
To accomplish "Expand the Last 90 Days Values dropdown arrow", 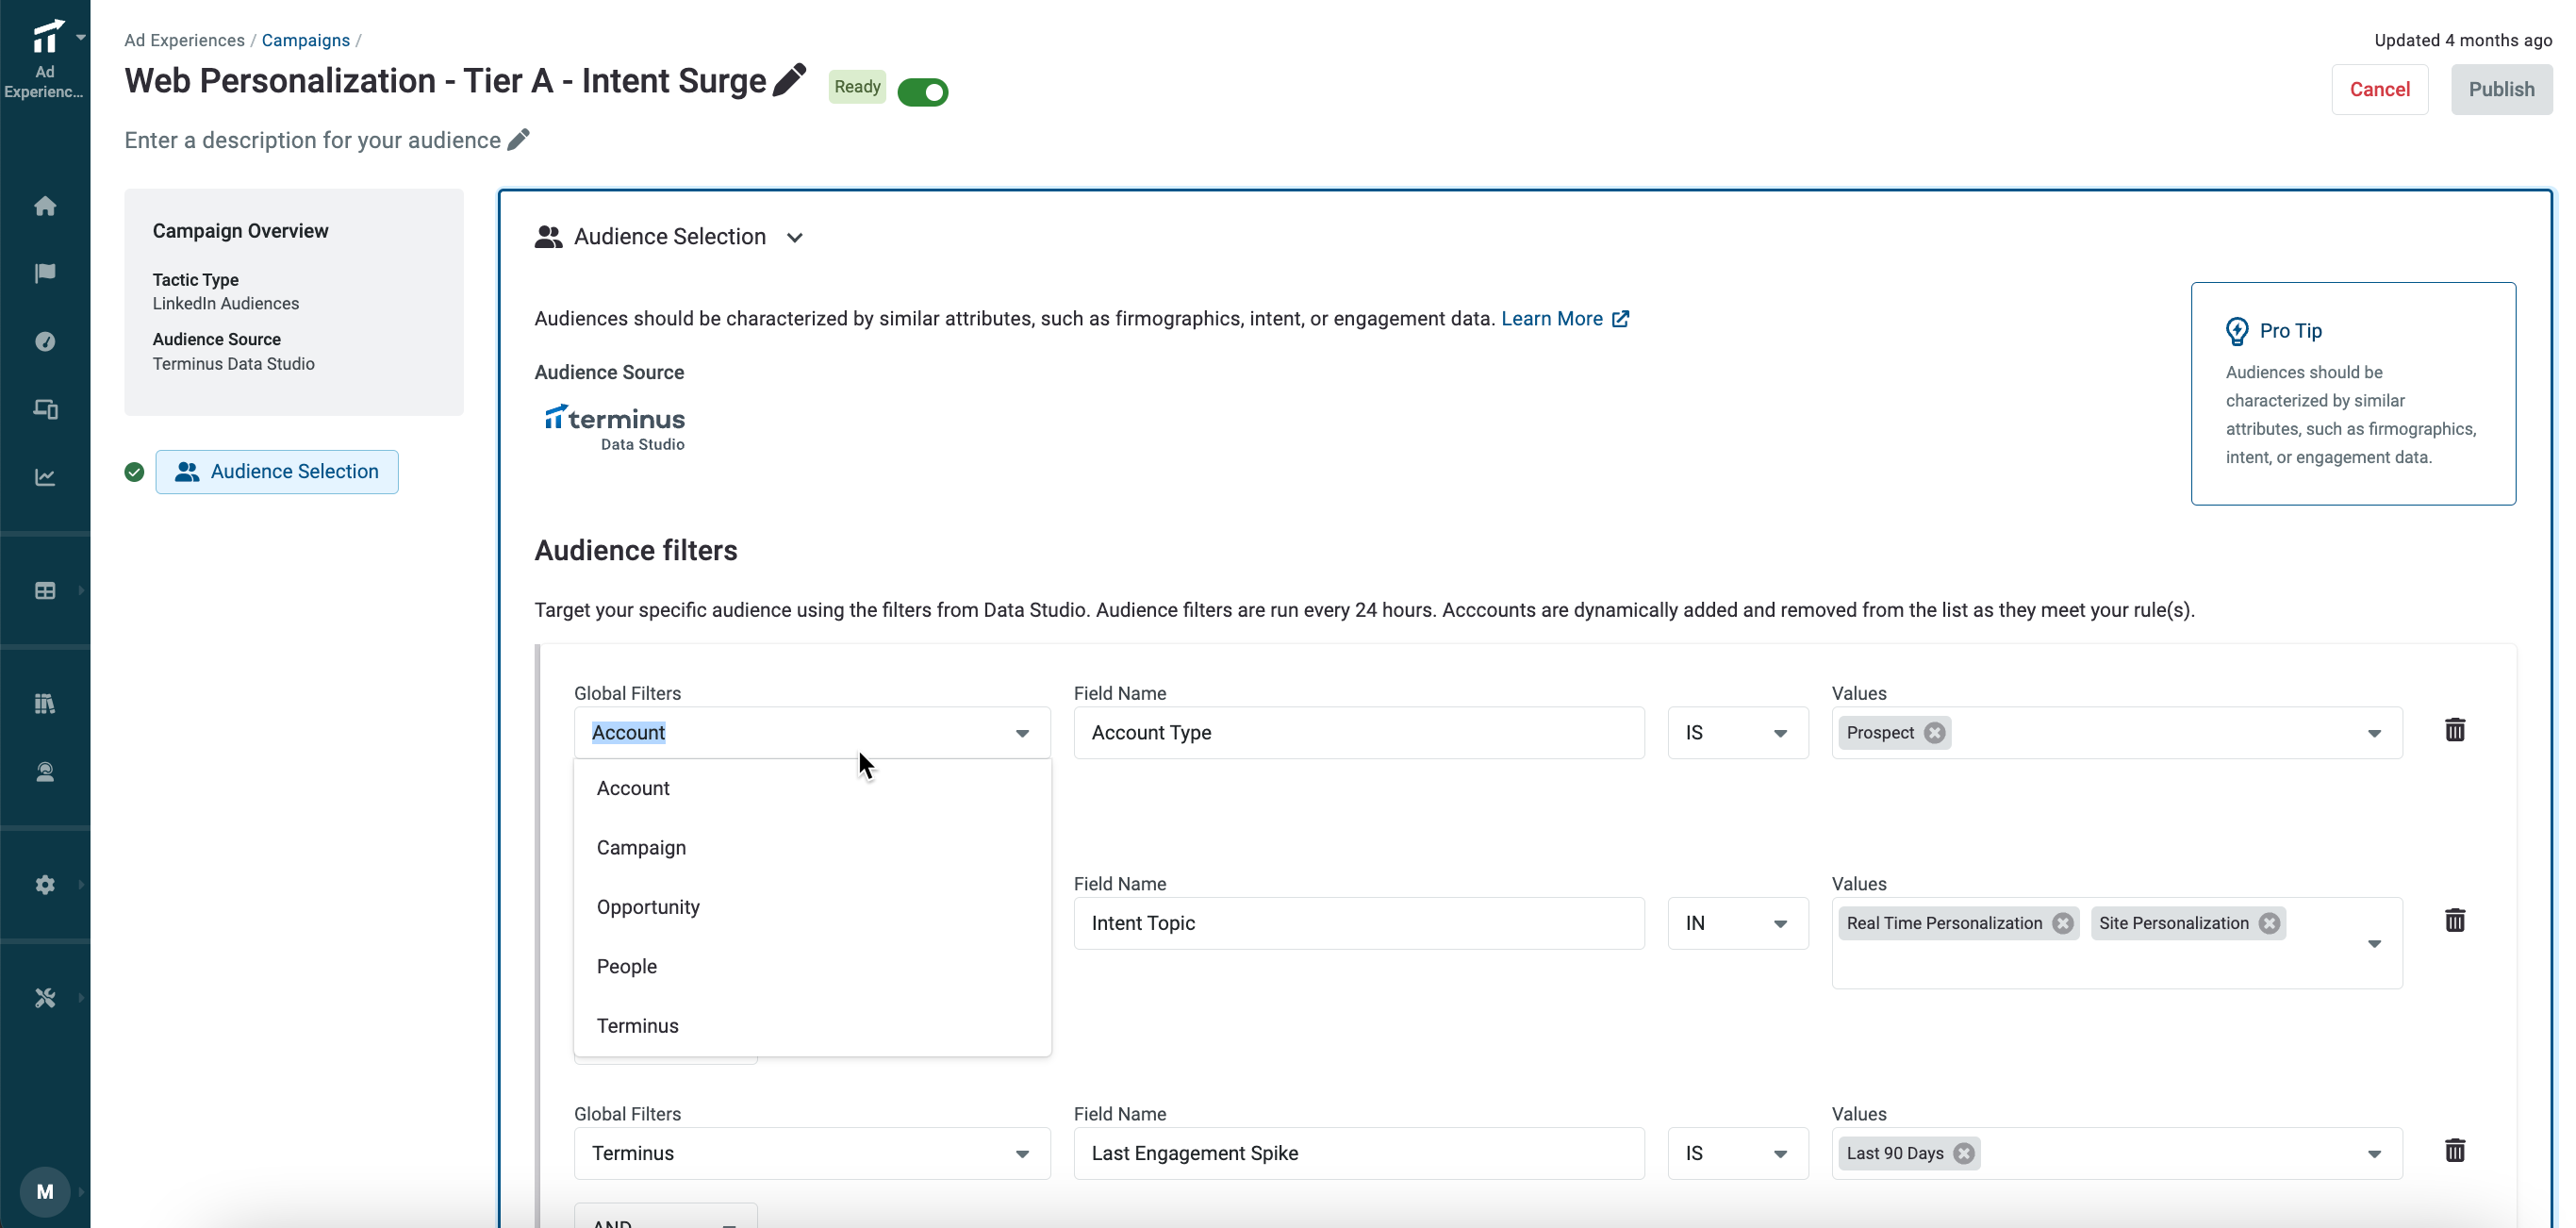I will tap(2375, 1154).
